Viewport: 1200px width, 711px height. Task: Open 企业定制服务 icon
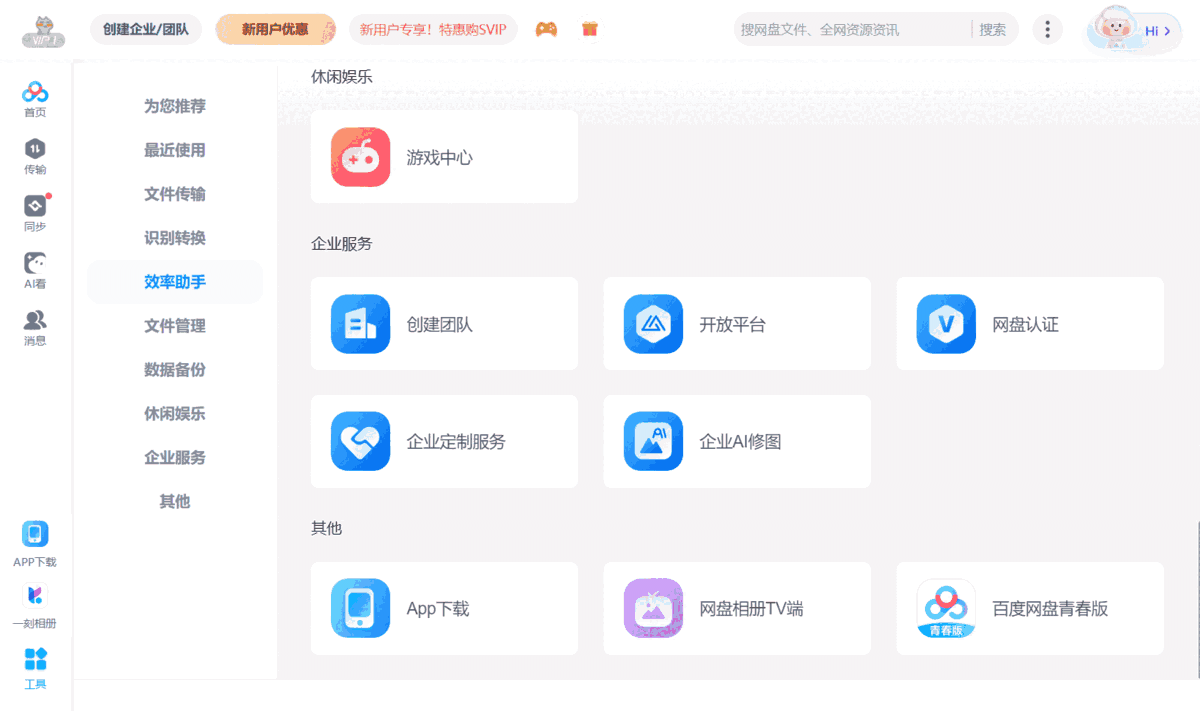[x=360, y=441]
